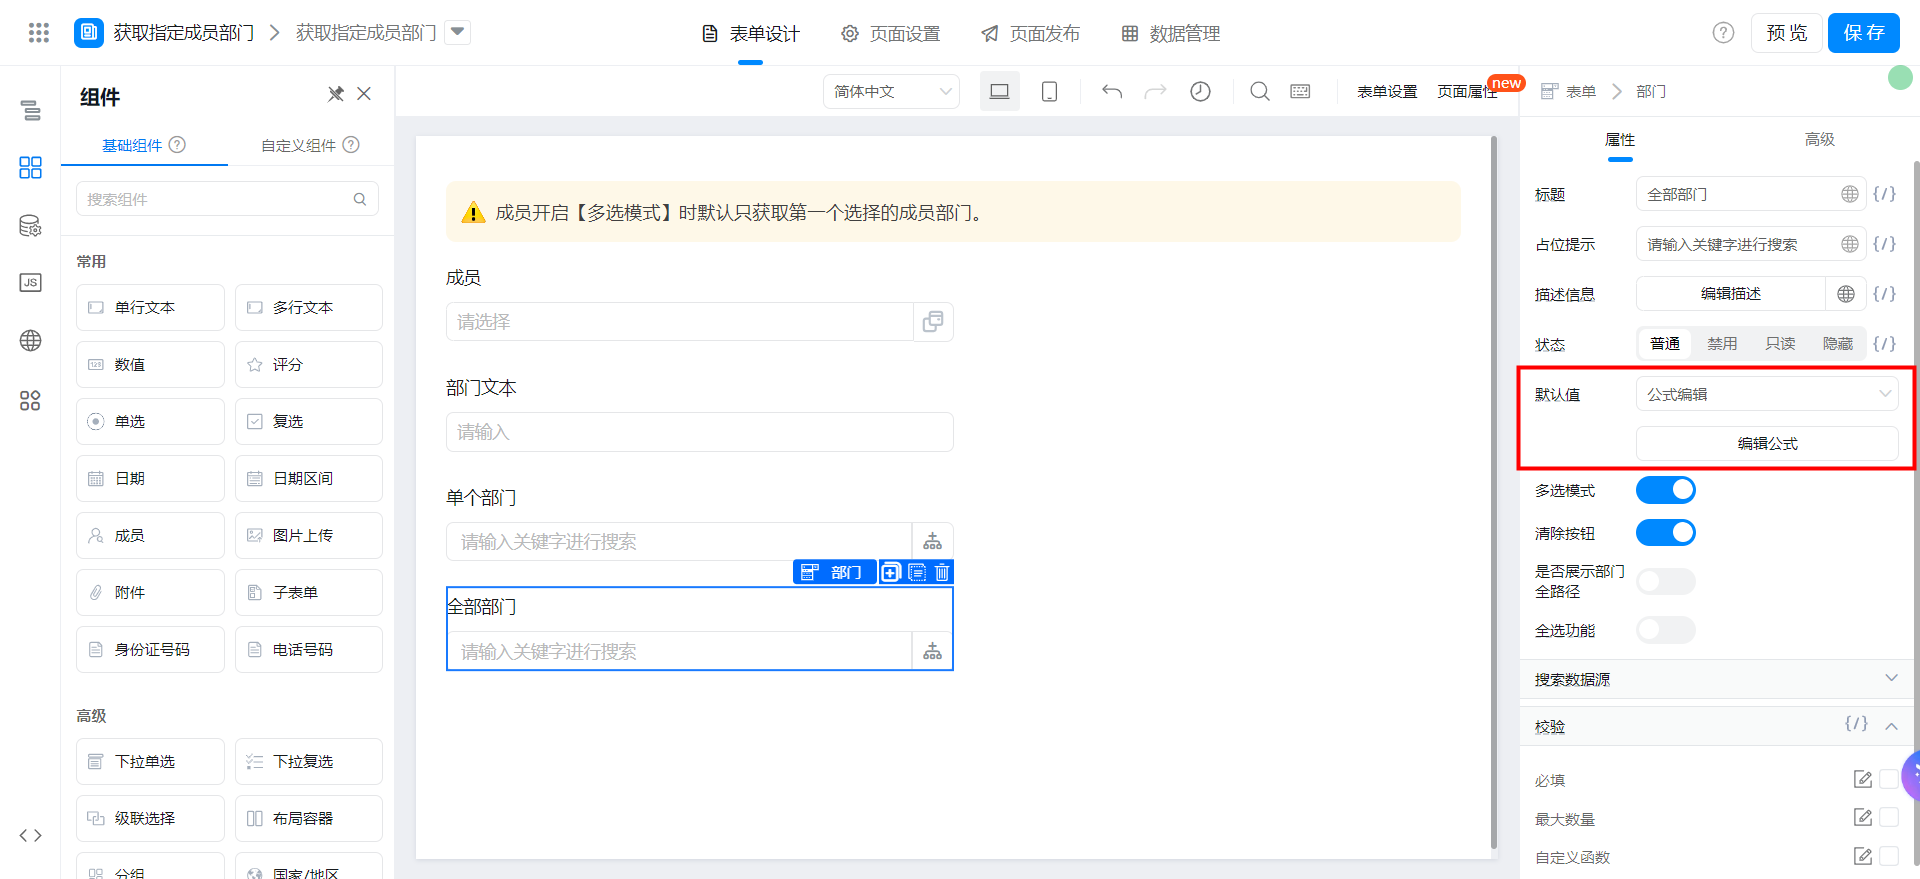This screenshot has width=1920, height=879.
Task: Set status to 禁用
Action: click(1722, 343)
